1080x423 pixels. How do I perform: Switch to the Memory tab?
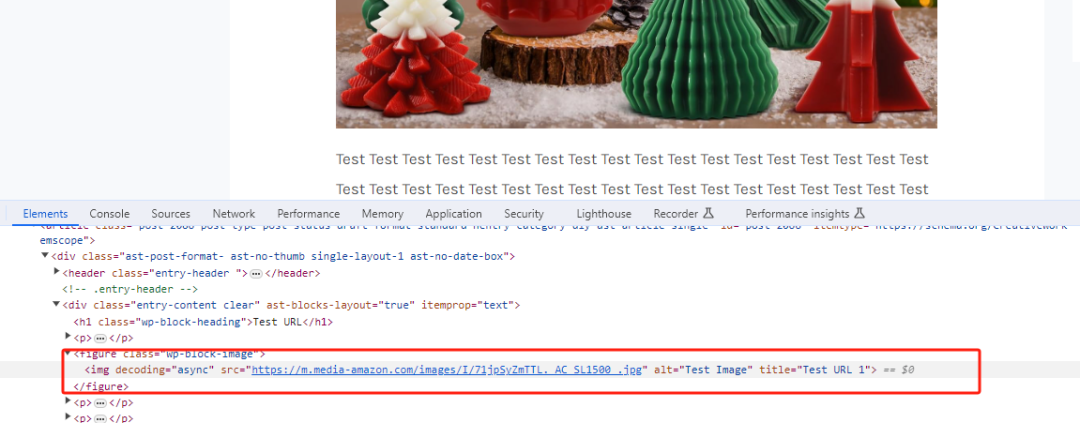pos(382,214)
